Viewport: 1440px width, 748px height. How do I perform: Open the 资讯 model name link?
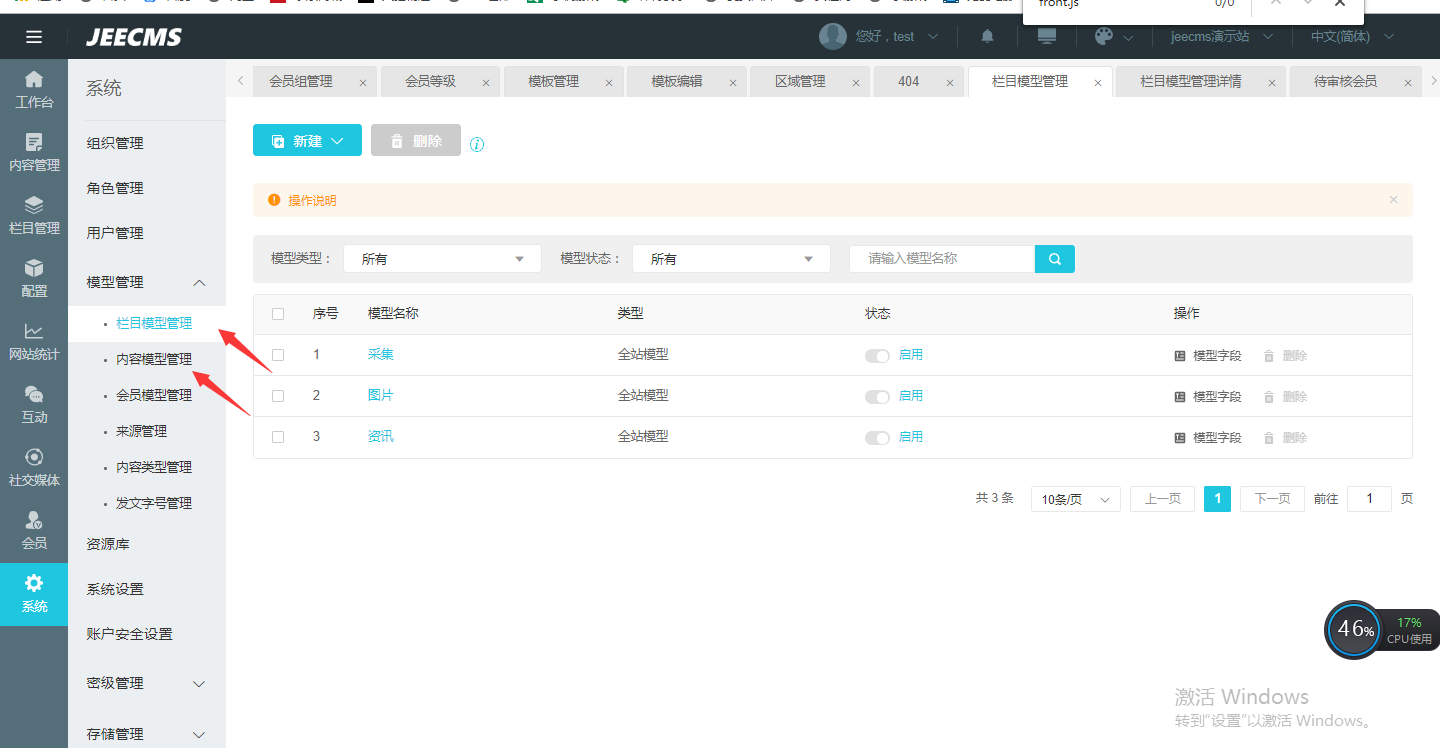pos(381,437)
